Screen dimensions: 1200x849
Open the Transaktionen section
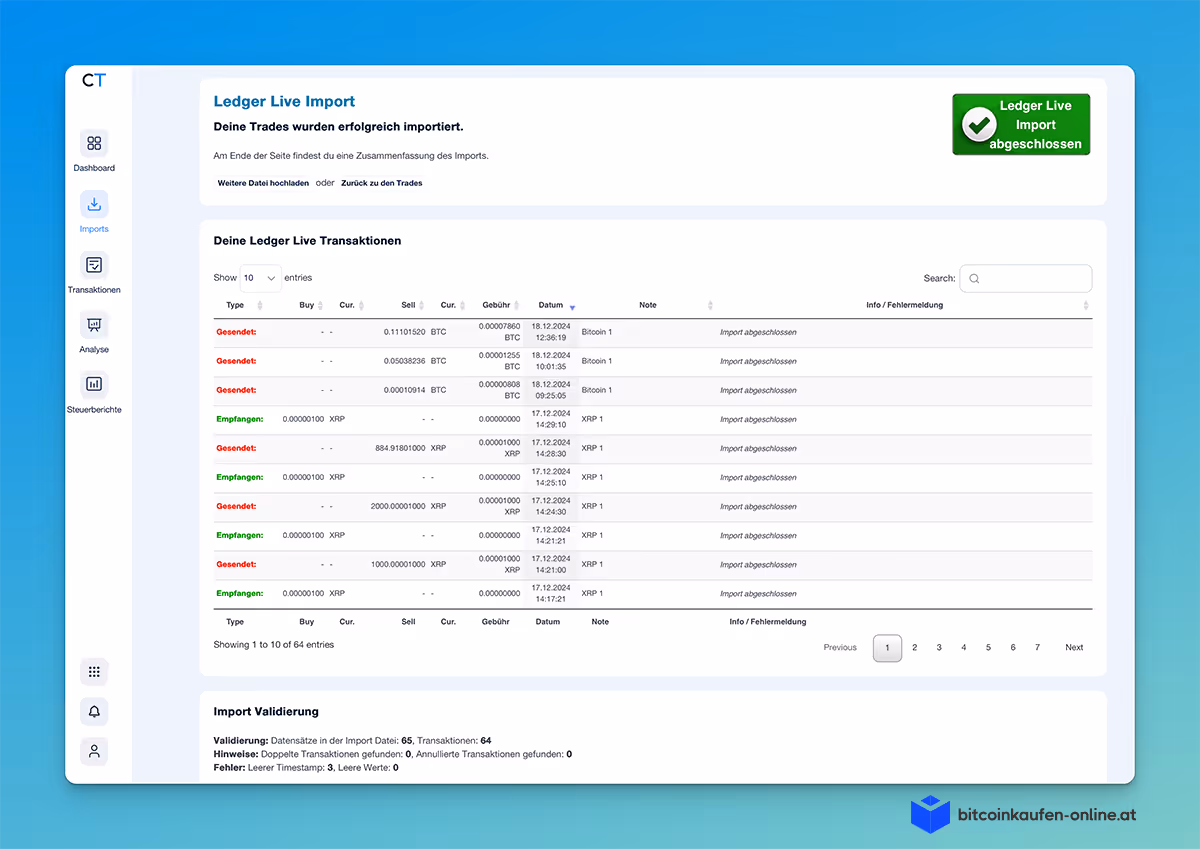pos(94,266)
